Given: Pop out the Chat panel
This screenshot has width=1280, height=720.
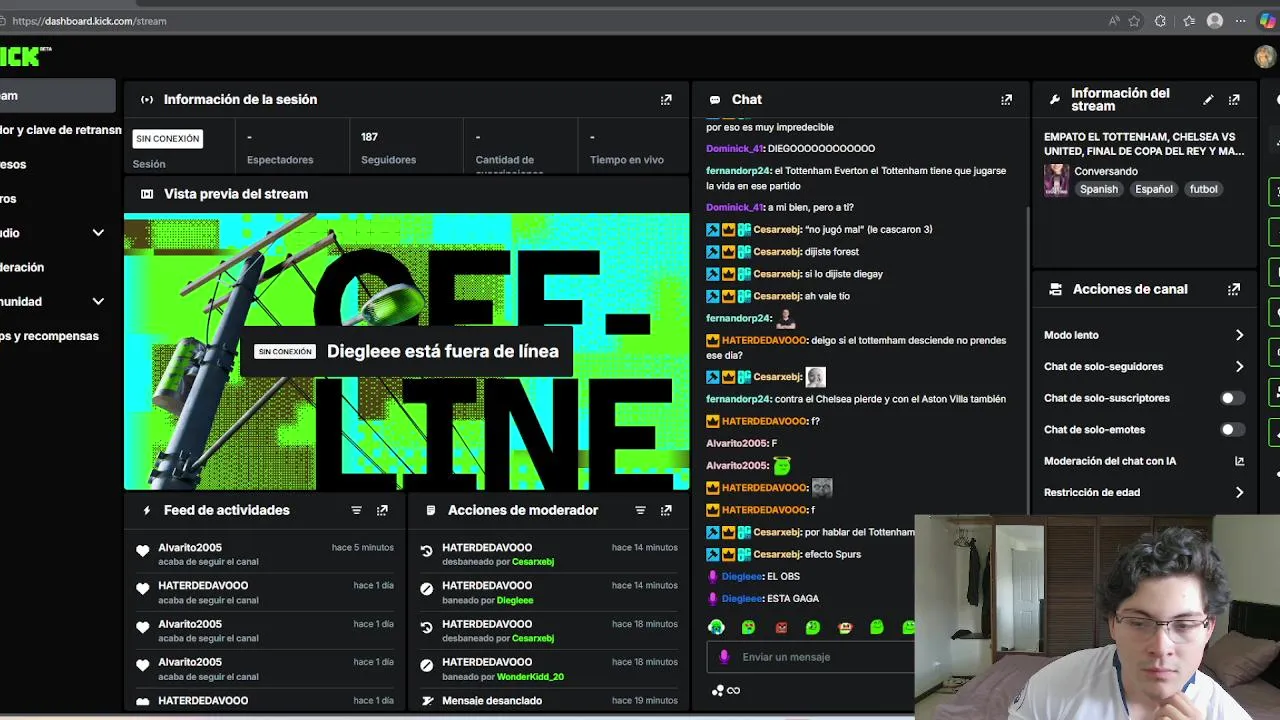Looking at the screenshot, I should [x=1006, y=100].
